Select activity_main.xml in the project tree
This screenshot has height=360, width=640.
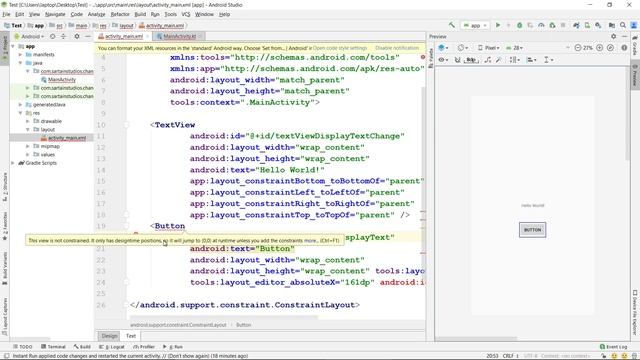(x=67, y=138)
